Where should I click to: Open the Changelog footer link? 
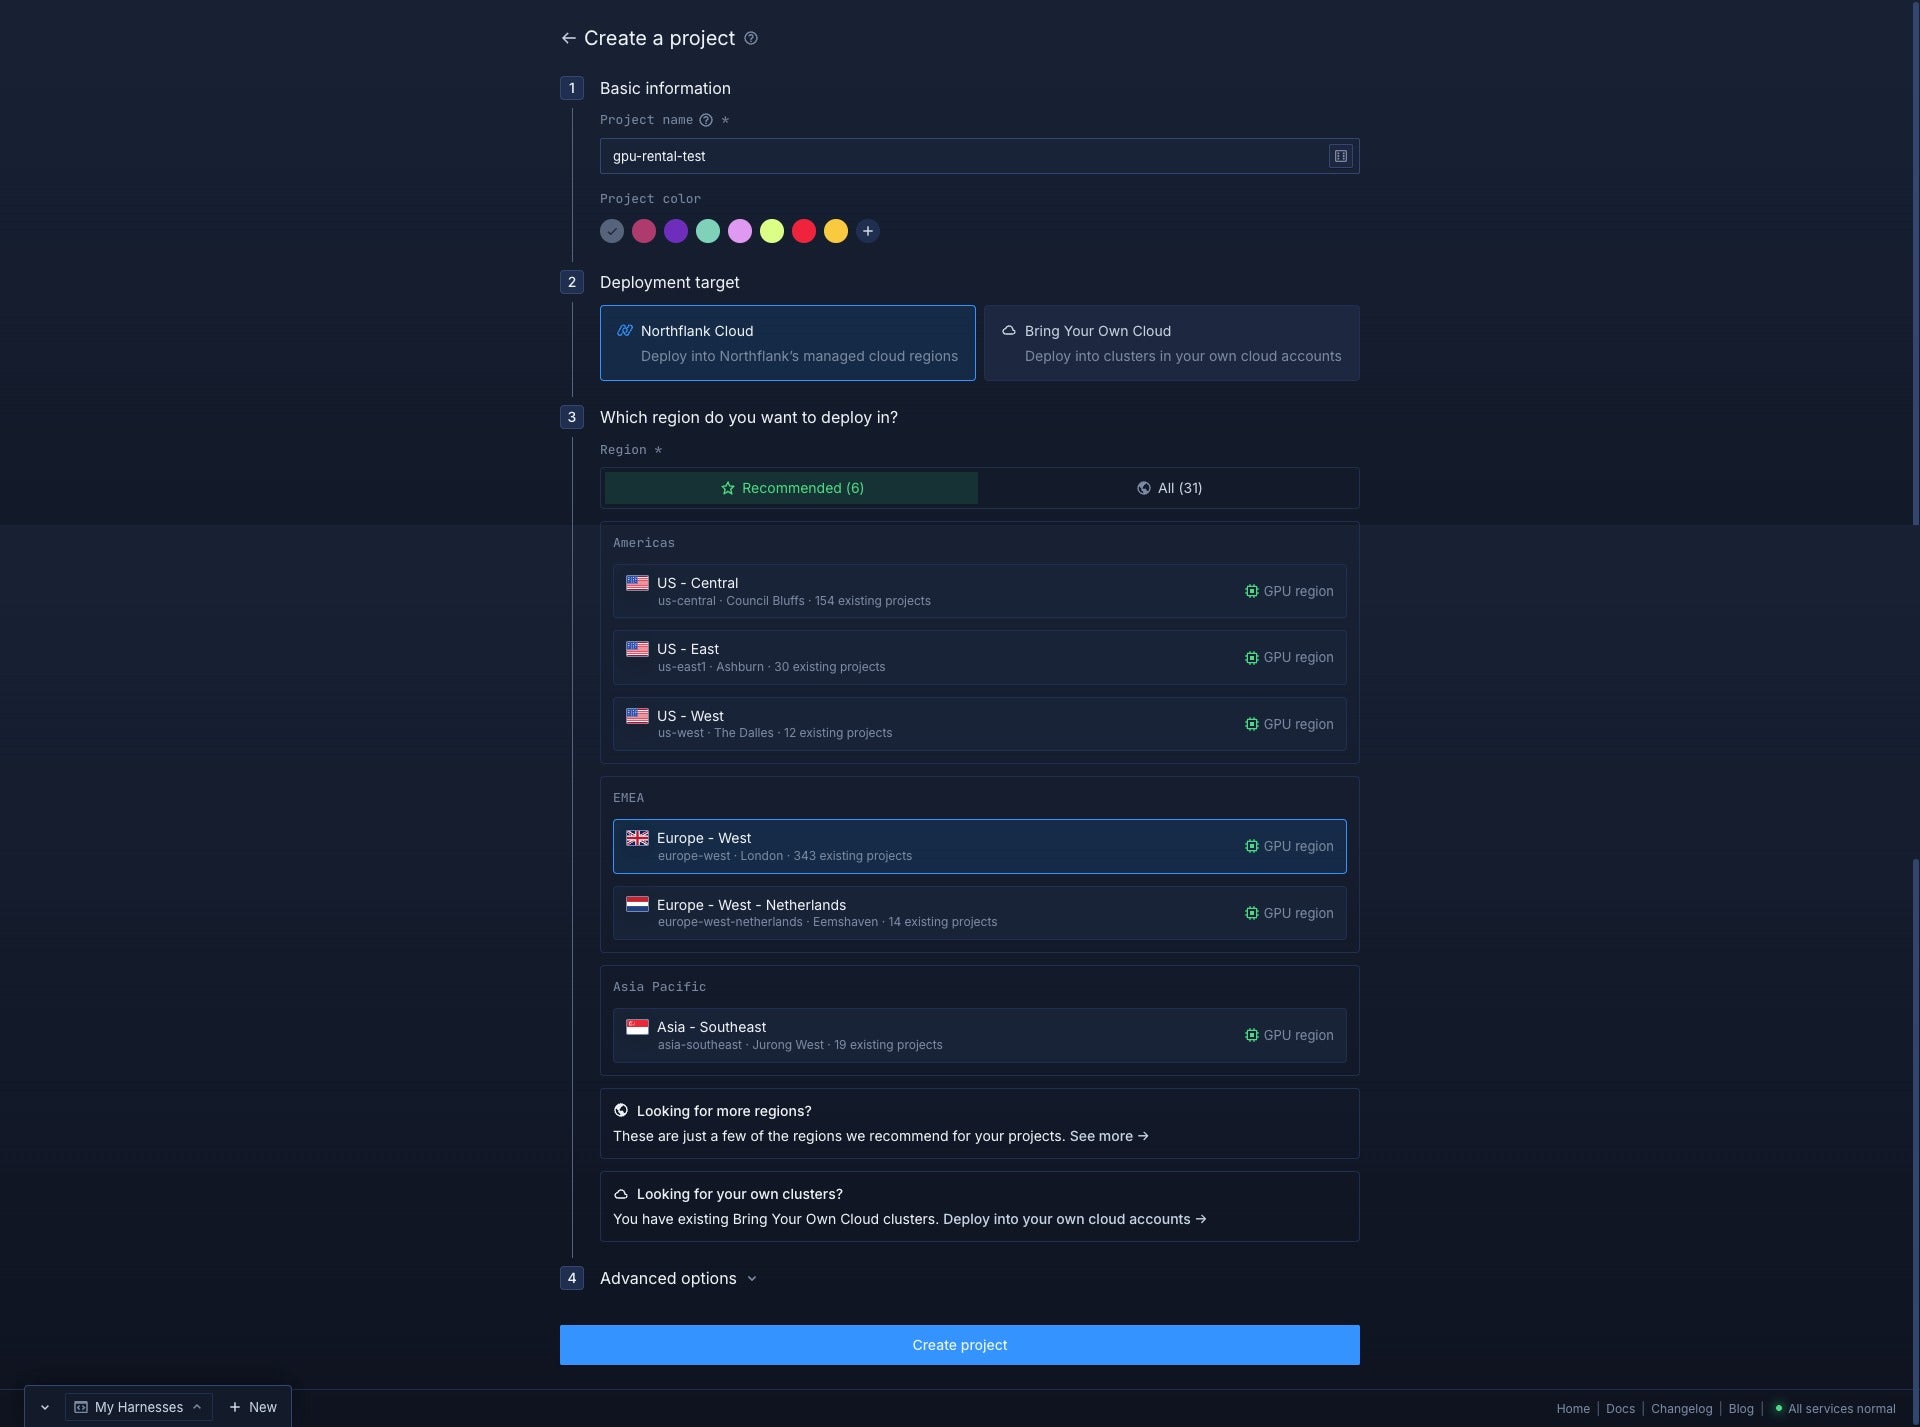[1681, 1408]
